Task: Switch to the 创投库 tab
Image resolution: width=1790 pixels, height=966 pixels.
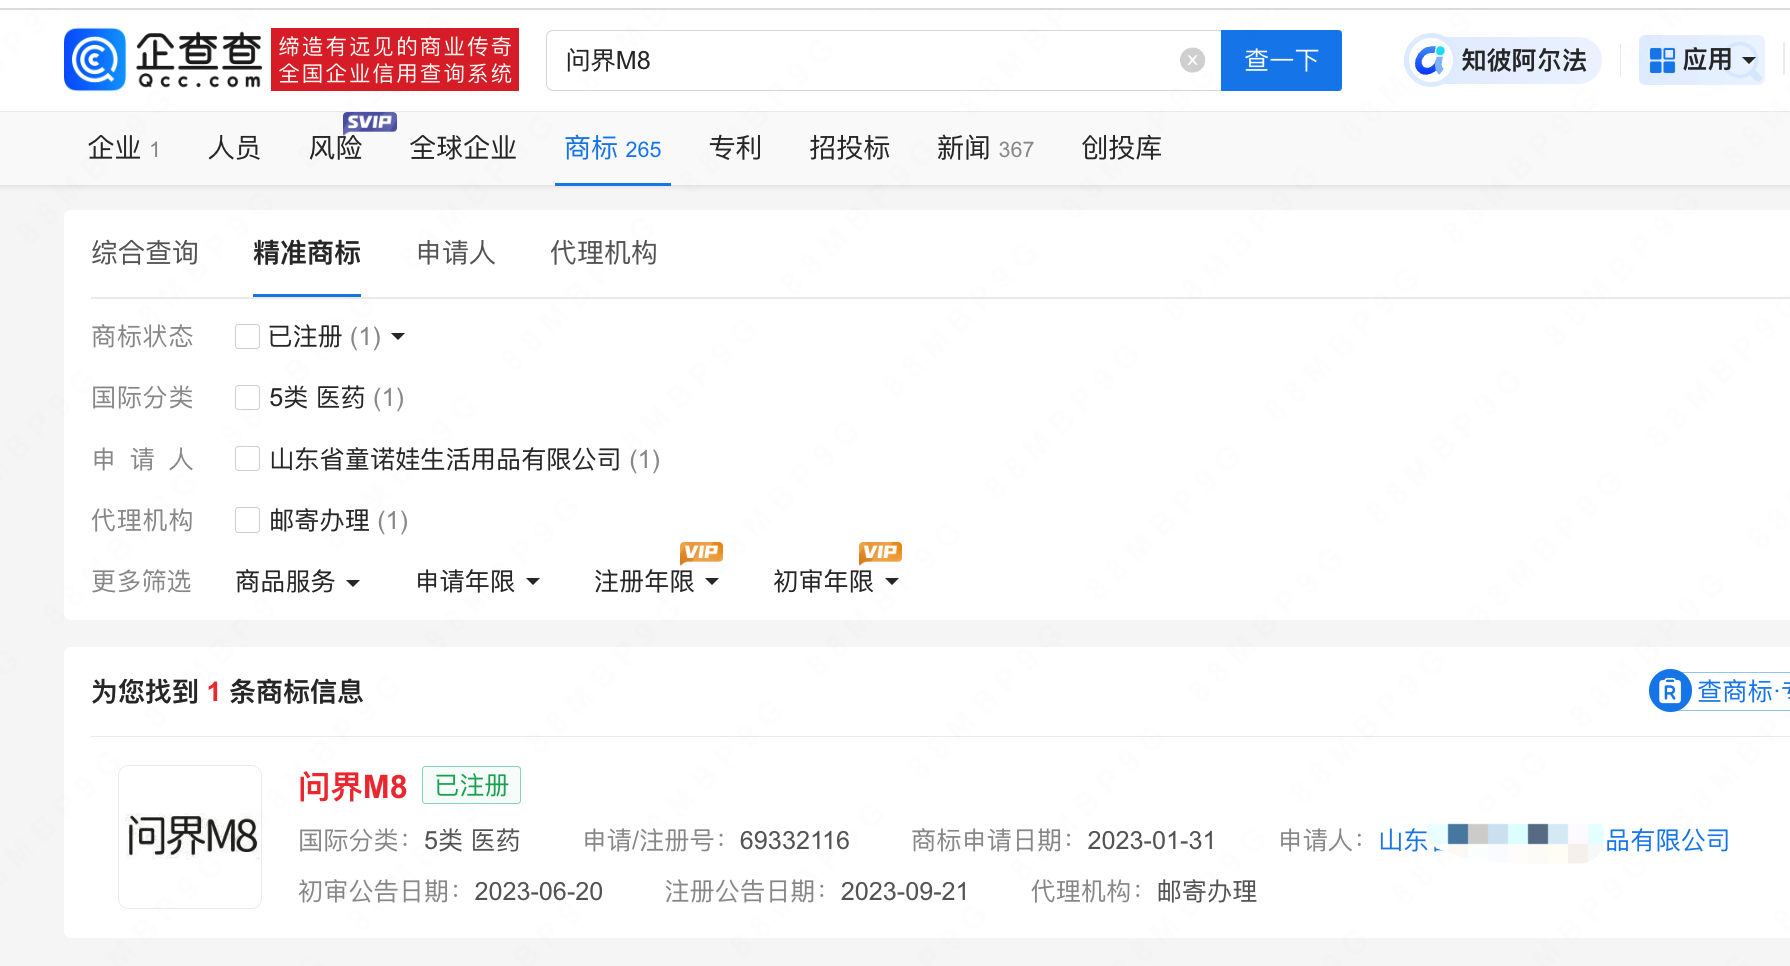Action: click(1121, 148)
